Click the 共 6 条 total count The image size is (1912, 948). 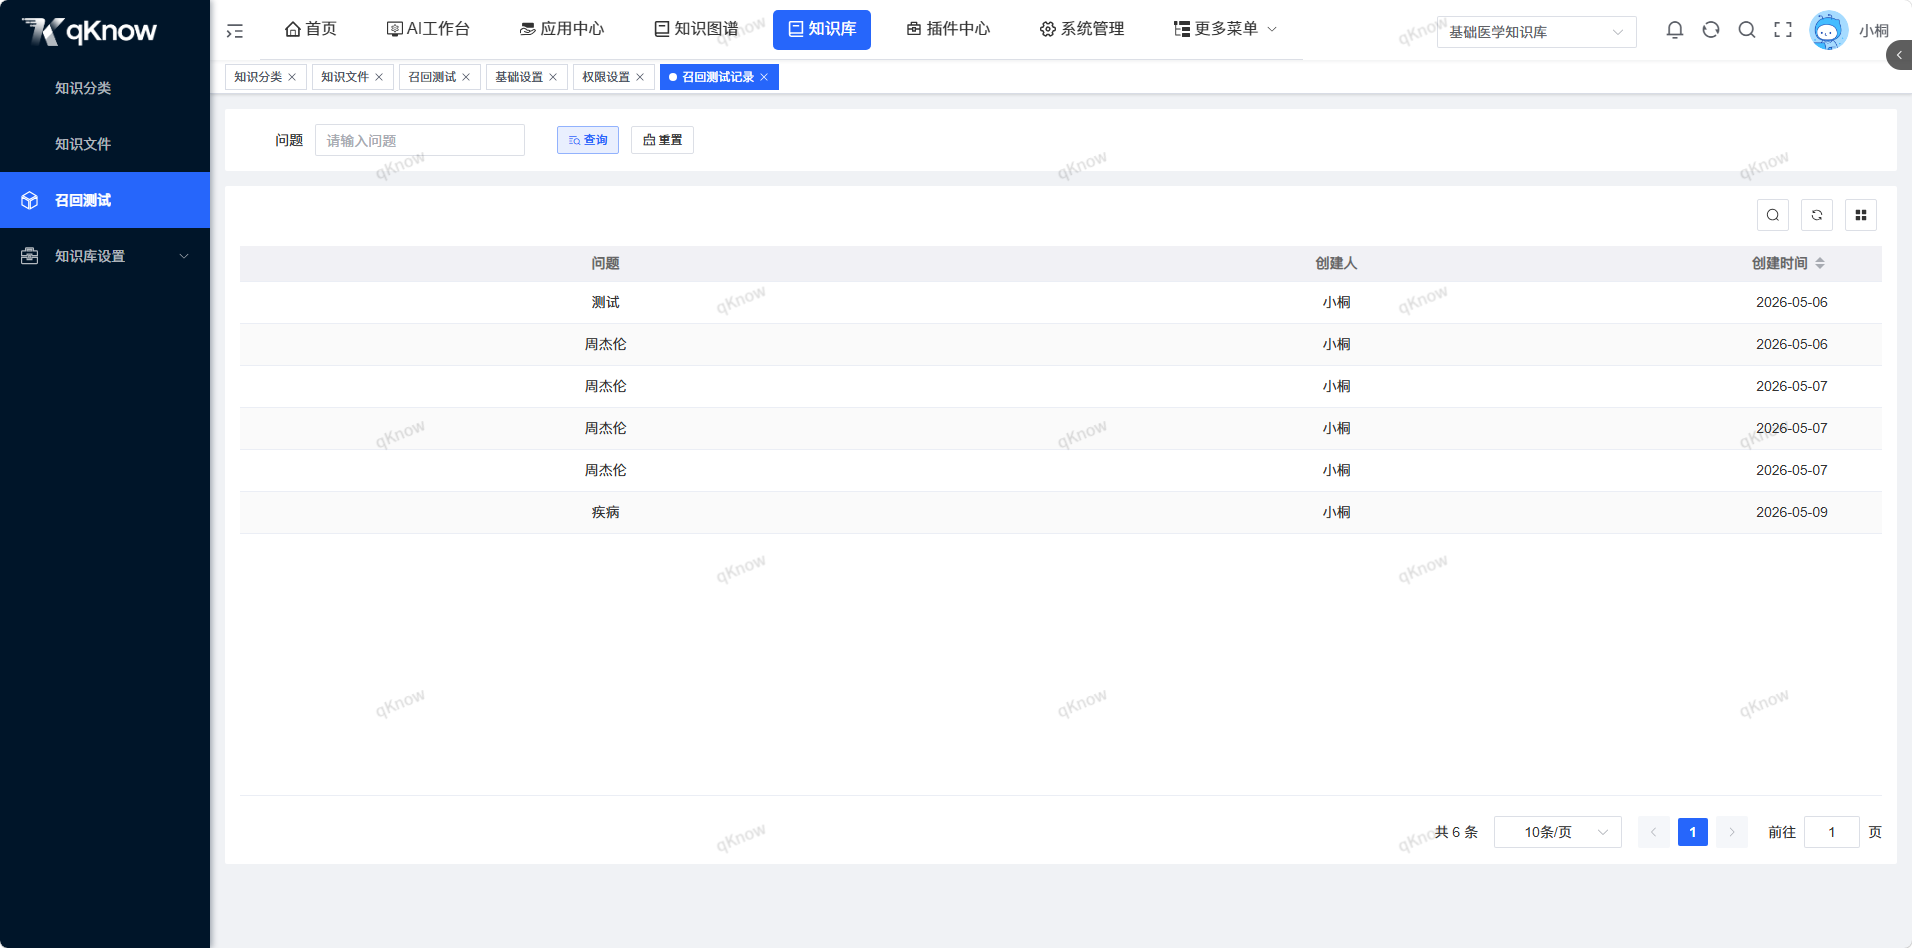[1456, 832]
